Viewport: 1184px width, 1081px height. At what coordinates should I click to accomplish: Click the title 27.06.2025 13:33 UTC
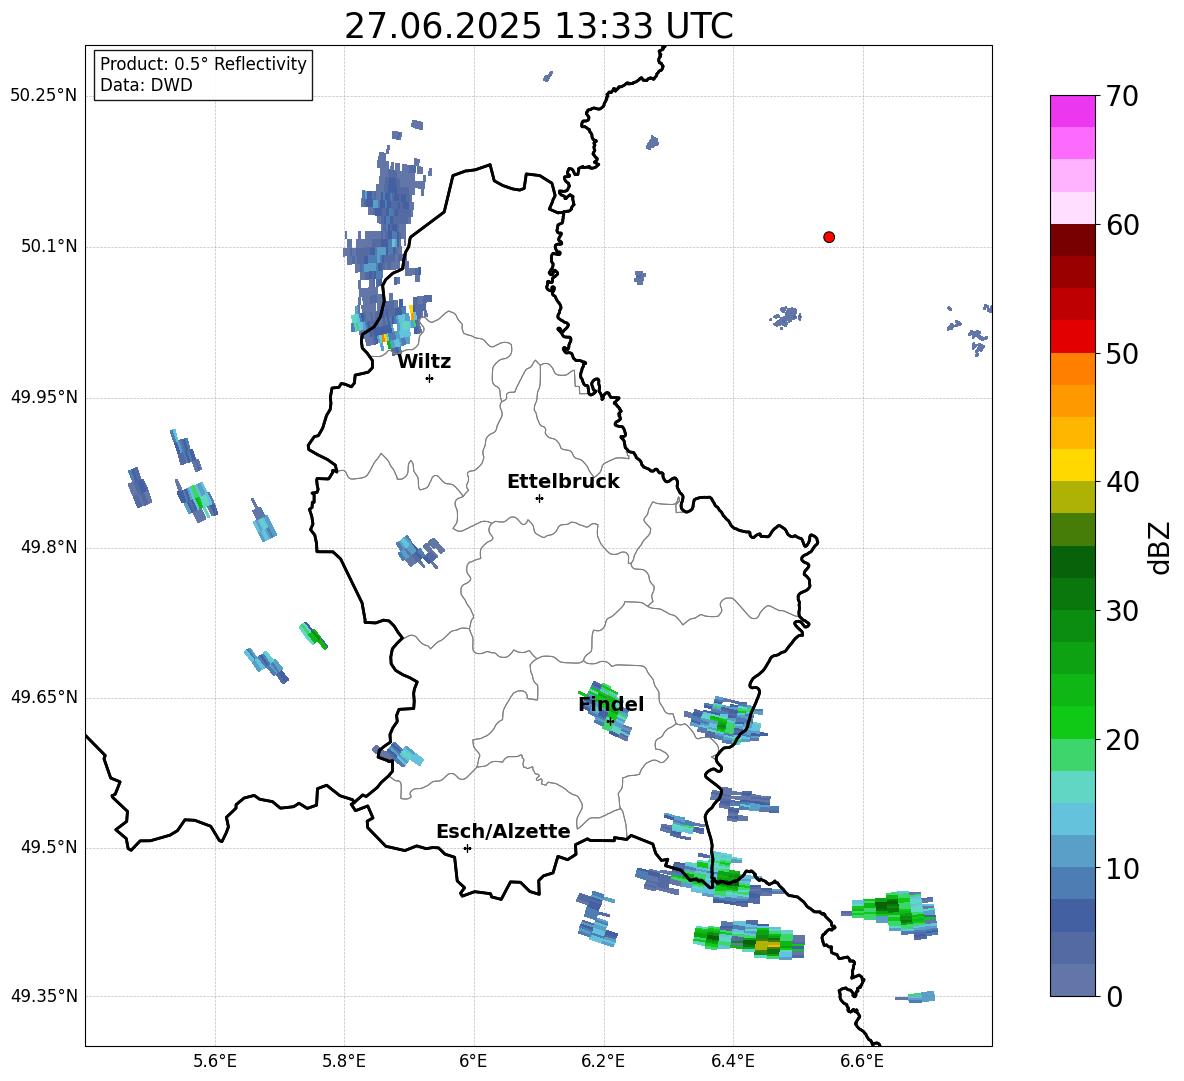(539, 26)
